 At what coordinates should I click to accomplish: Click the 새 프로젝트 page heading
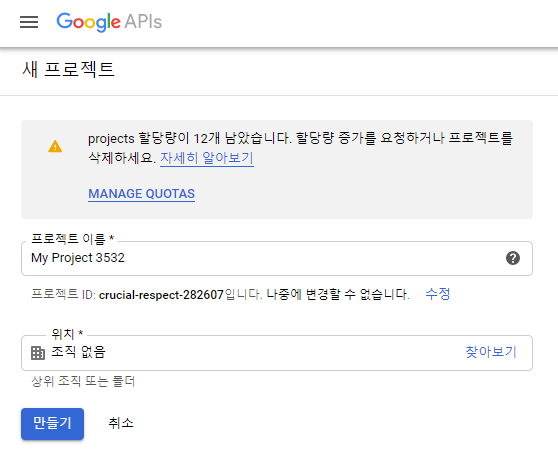[x=68, y=69]
